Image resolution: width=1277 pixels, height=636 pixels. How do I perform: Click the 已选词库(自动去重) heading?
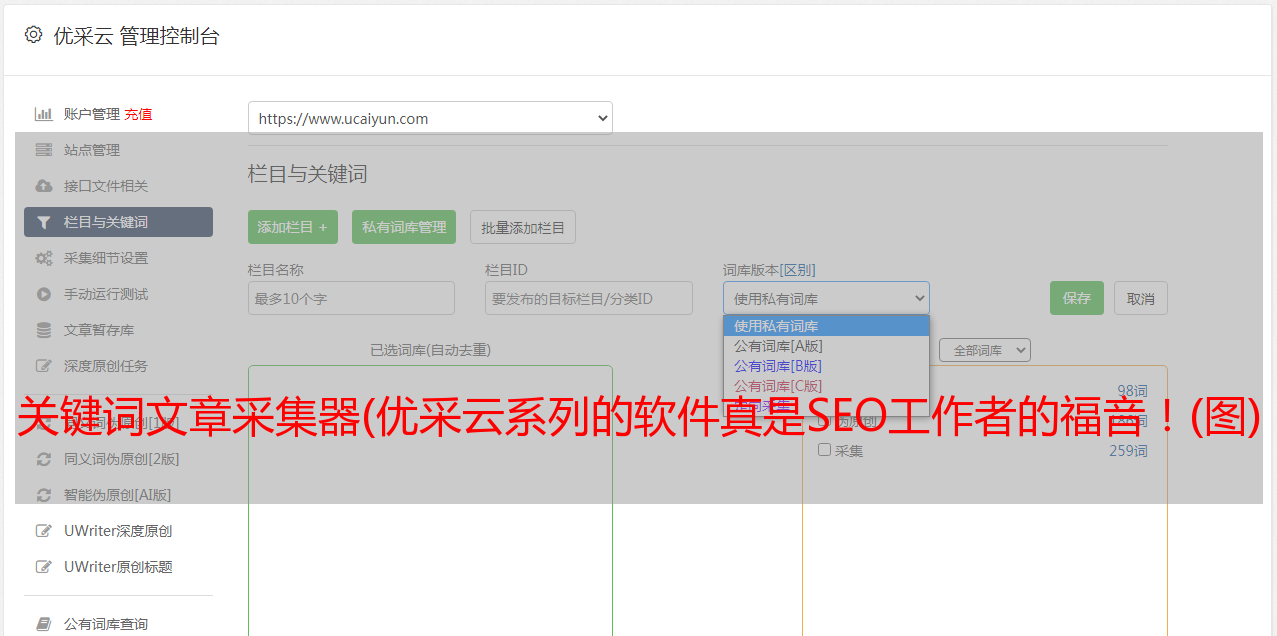click(430, 350)
